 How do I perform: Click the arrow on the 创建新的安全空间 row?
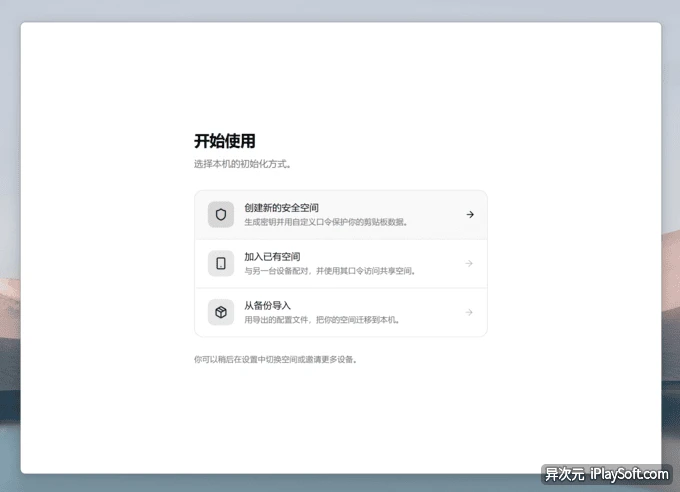tap(470, 214)
